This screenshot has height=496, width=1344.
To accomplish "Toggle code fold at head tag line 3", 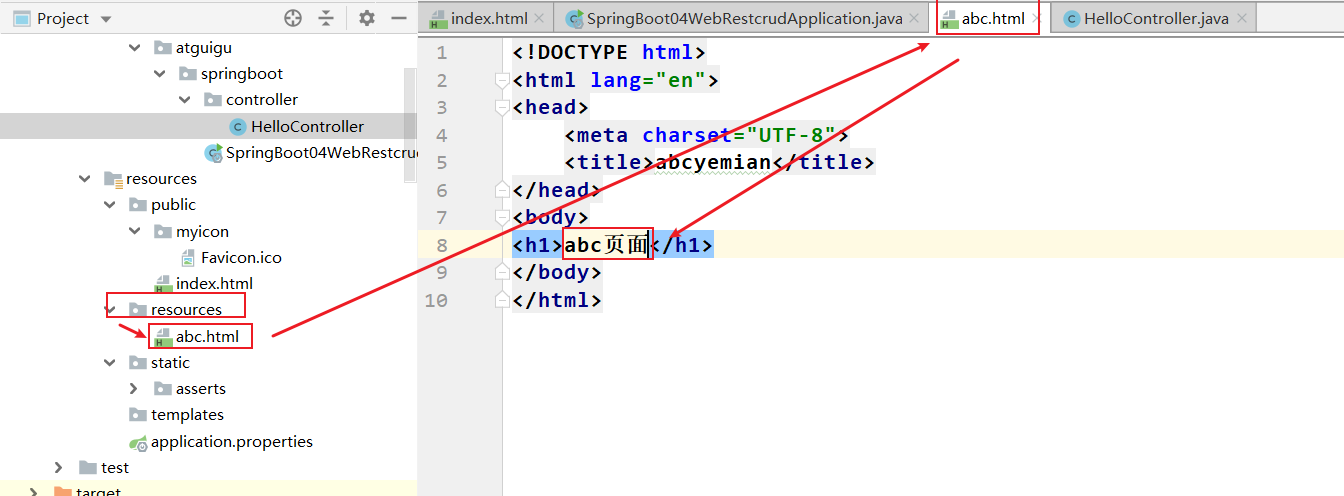I will click(x=503, y=108).
